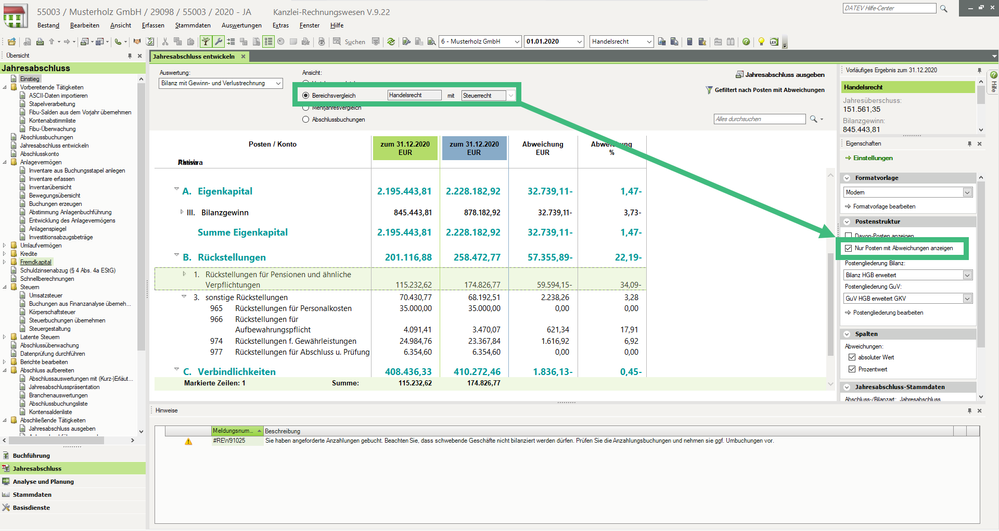Click the filter funnel icon for Abweichungen
This screenshot has height=531, width=999.
click(x=708, y=90)
